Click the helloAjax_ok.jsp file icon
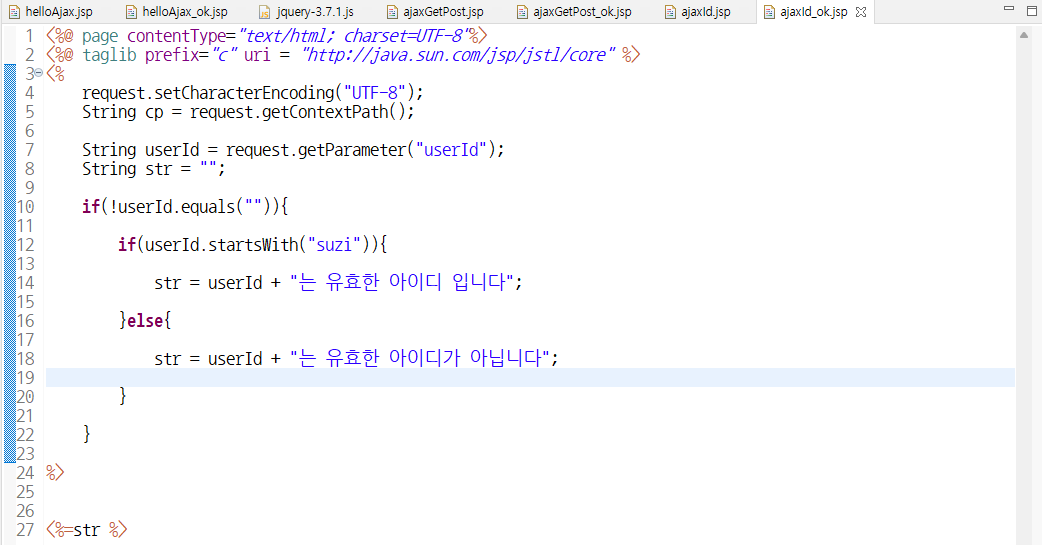Image resolution: width=1042 pixels, height=545 pixels. [132, 12]
